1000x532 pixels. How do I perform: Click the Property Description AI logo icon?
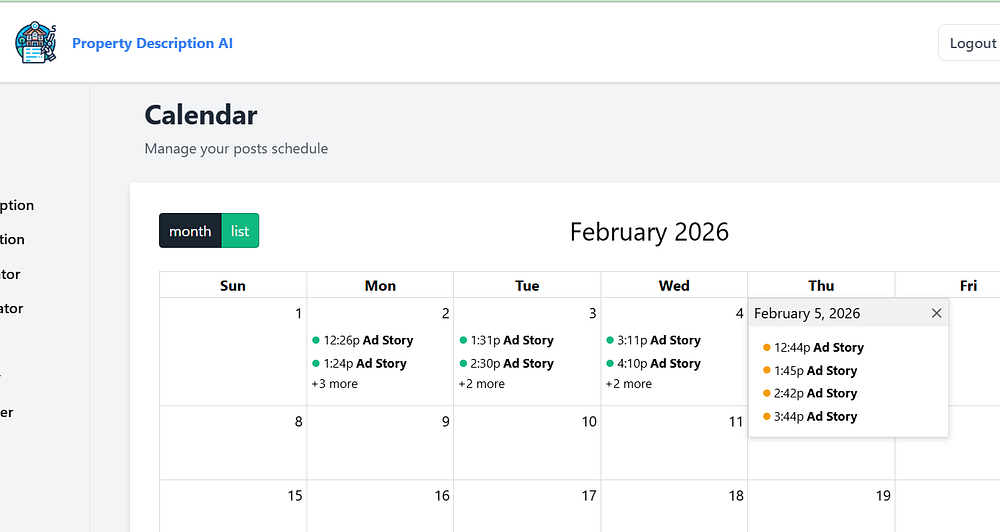[36, 43]
